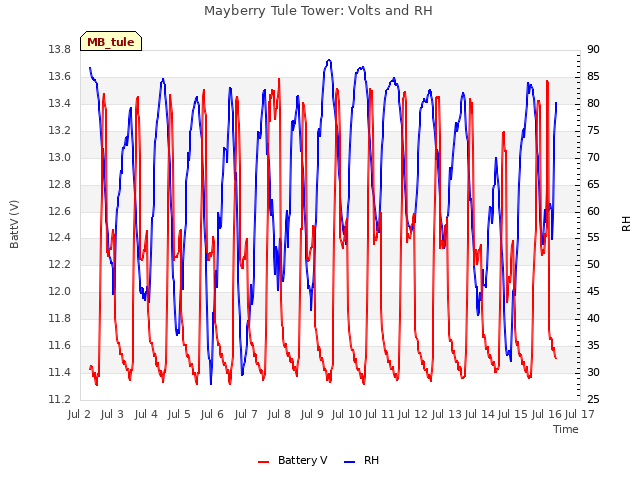This screenshot has width=640, height=480.
Task: Click the 11.4 left axis tick label
Action: (x=59, y=372)
